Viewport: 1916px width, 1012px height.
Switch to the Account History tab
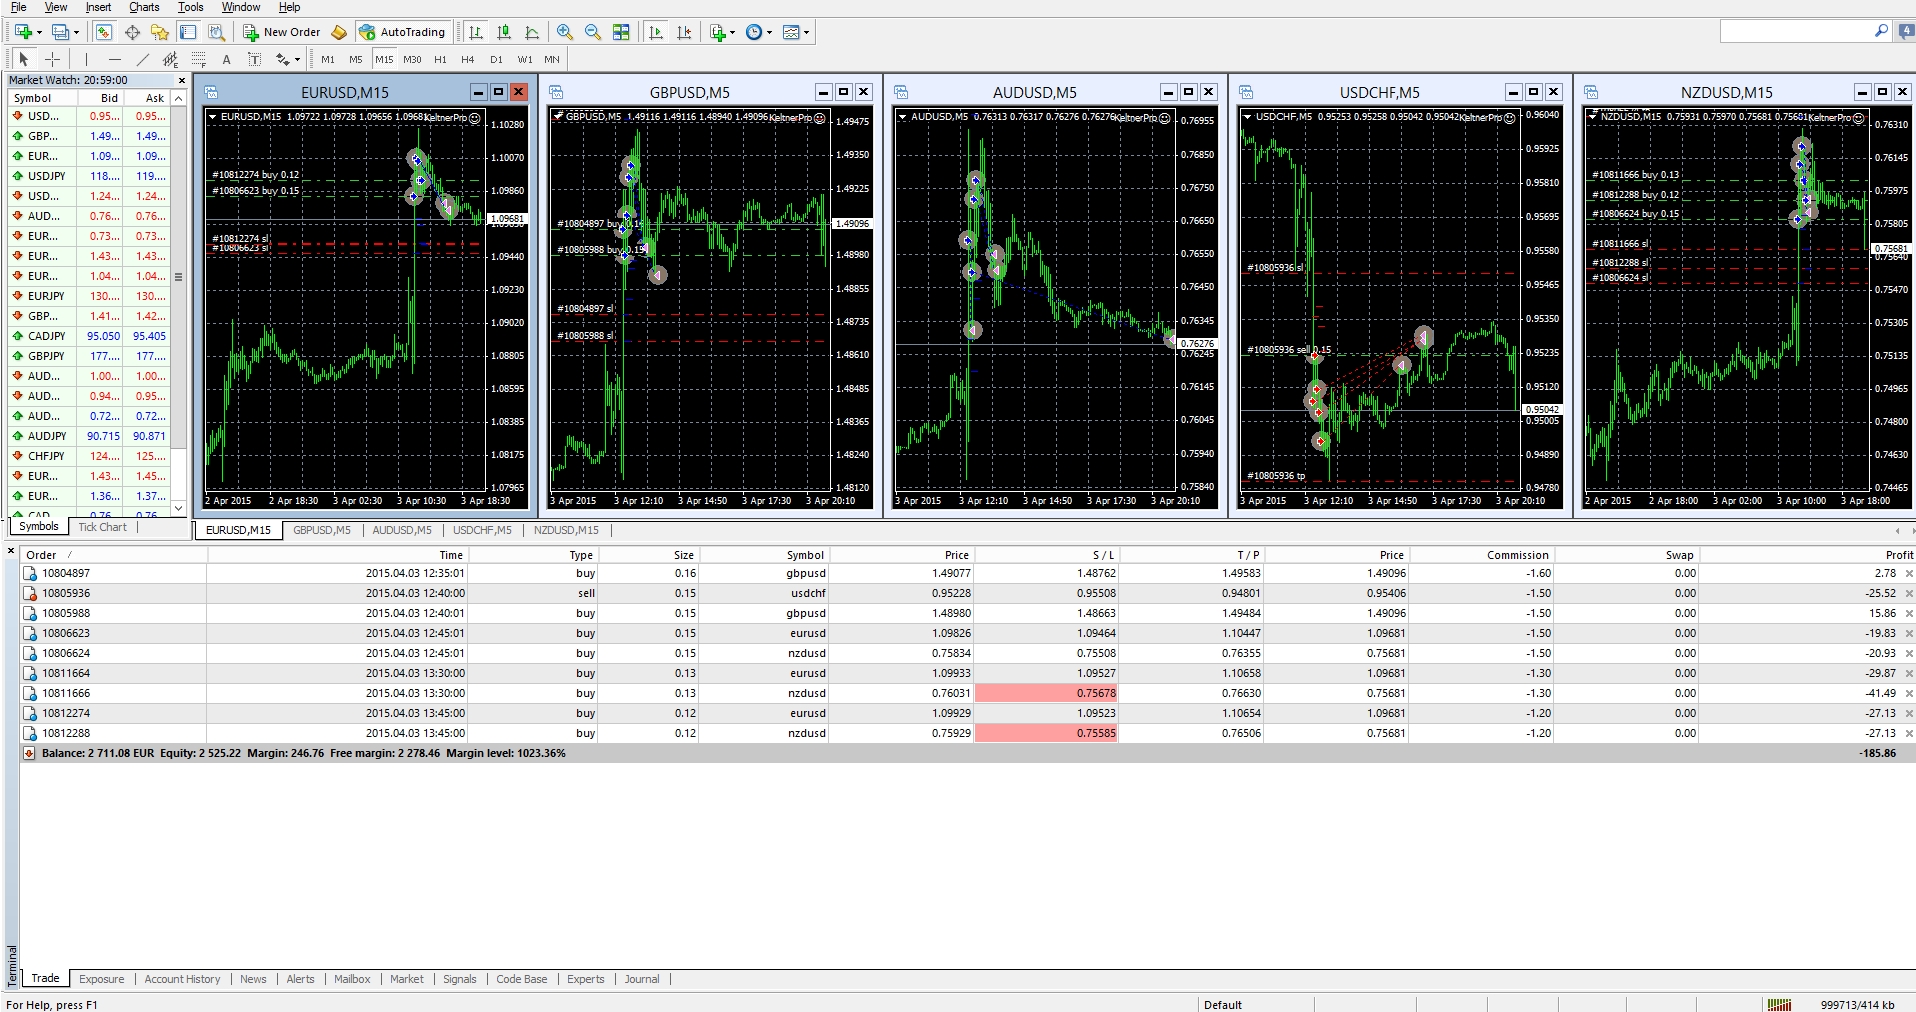tap(182, 979)
